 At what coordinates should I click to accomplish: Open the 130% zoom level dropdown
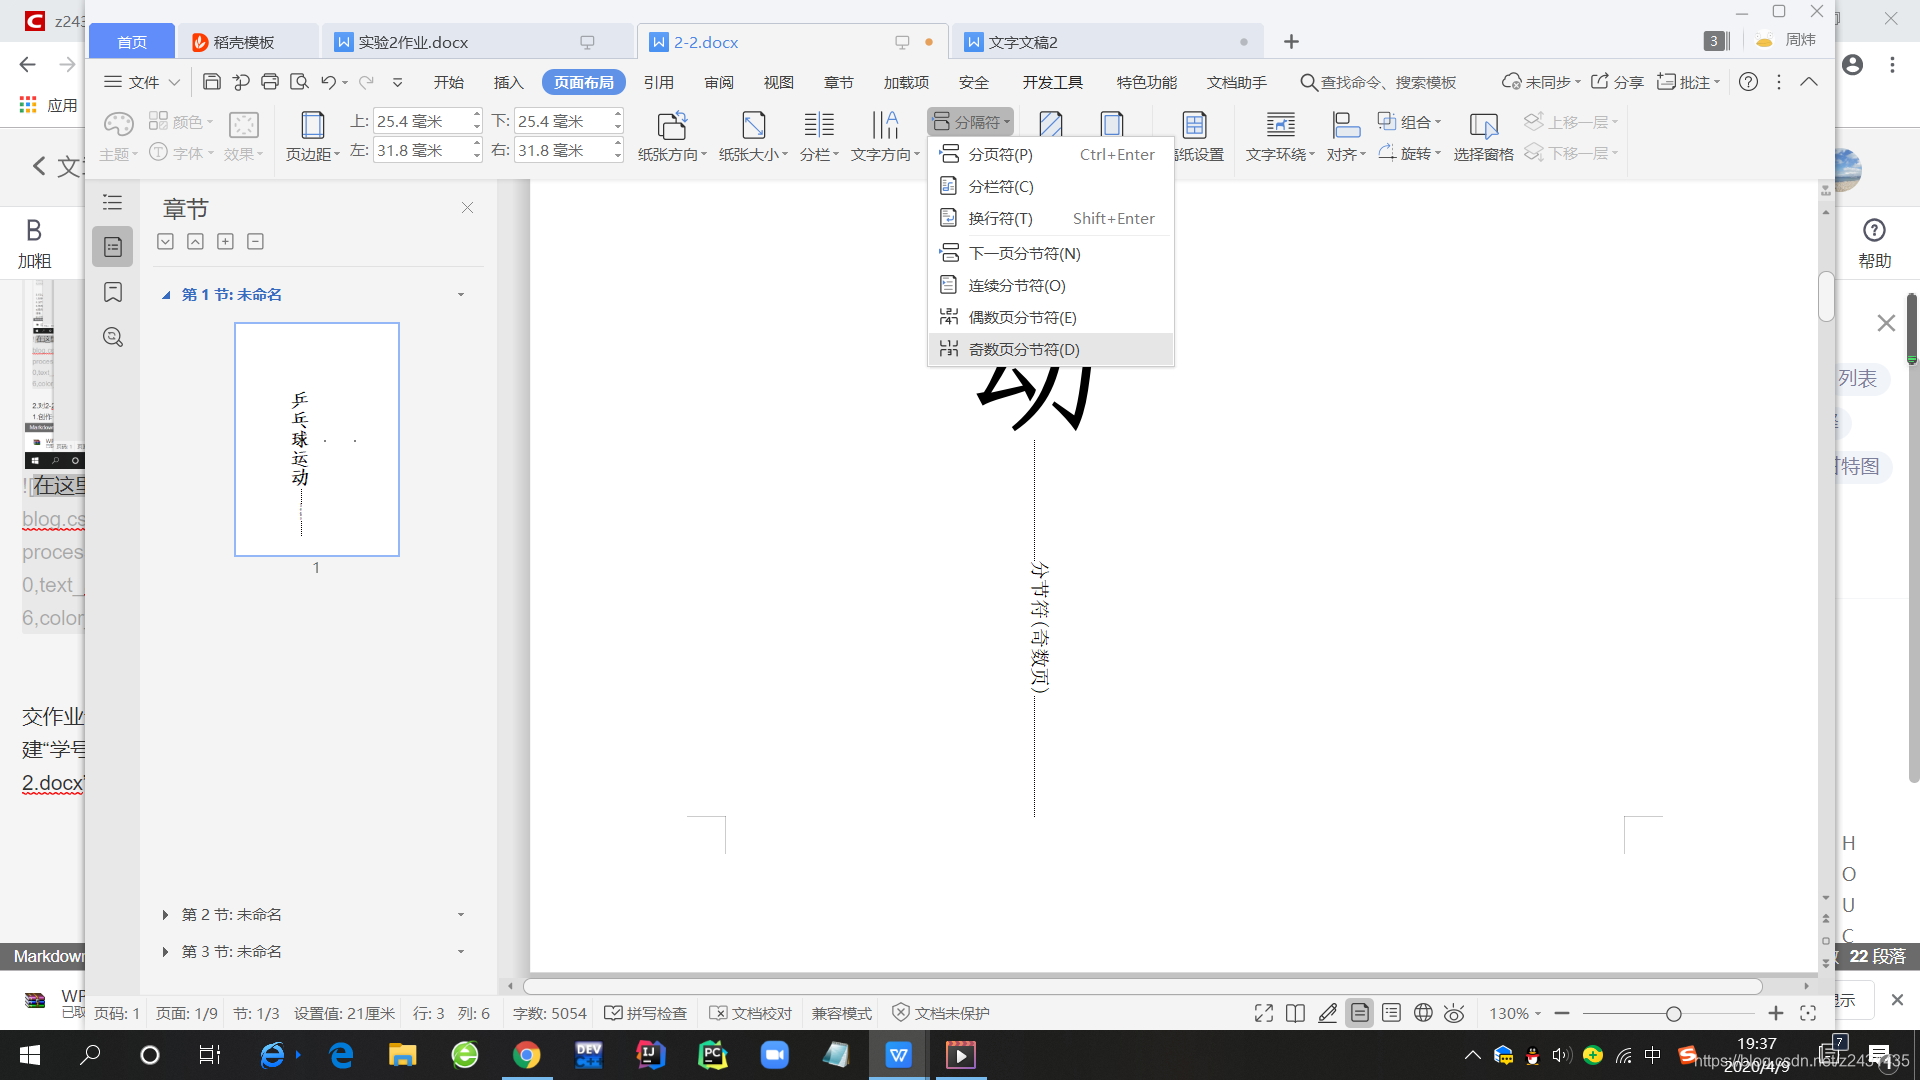pyautogui.click(x=1514, y=1013)
